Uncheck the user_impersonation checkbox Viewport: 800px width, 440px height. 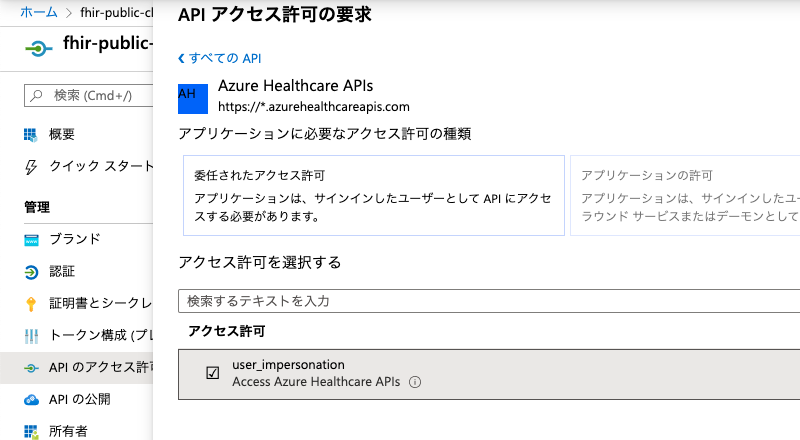[x=213, y=373]
